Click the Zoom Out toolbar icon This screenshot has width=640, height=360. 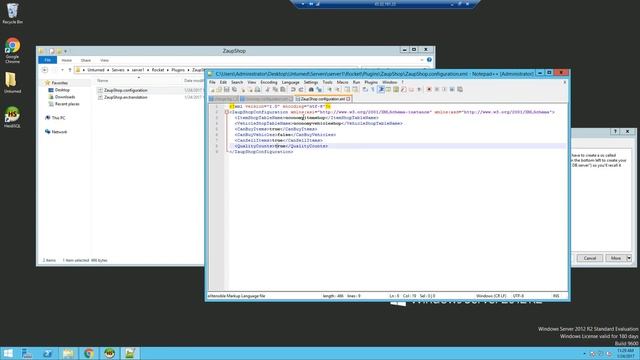(x=338, y=89)
